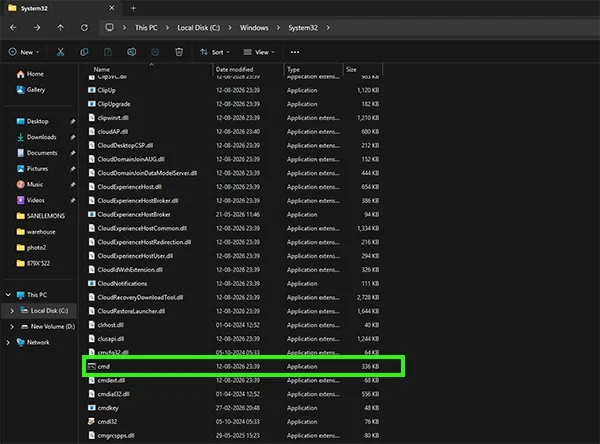Click the Paste toolbar icon

pyautogui.click(x=108, y=52)
